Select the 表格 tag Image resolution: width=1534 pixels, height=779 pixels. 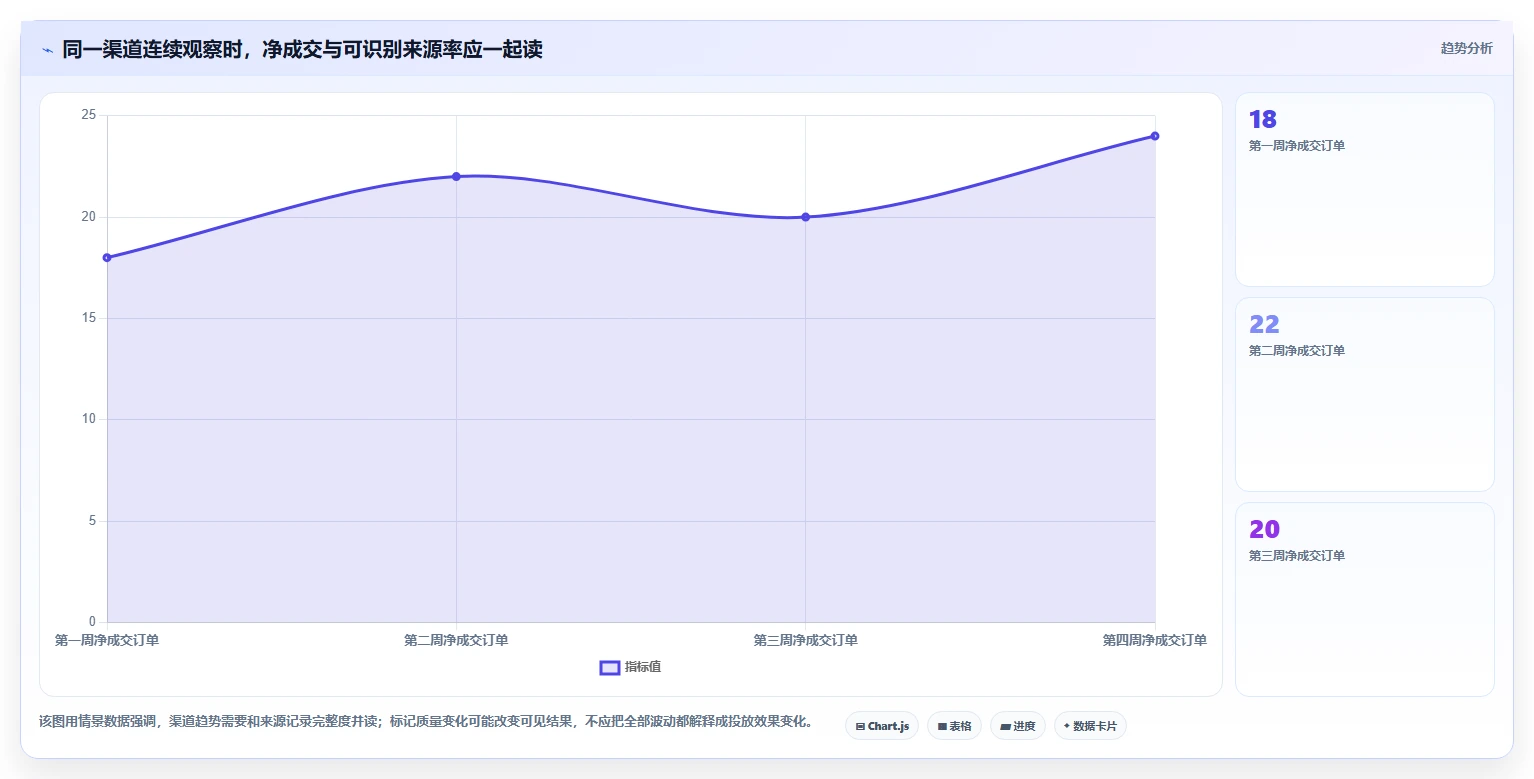[954, 726]
